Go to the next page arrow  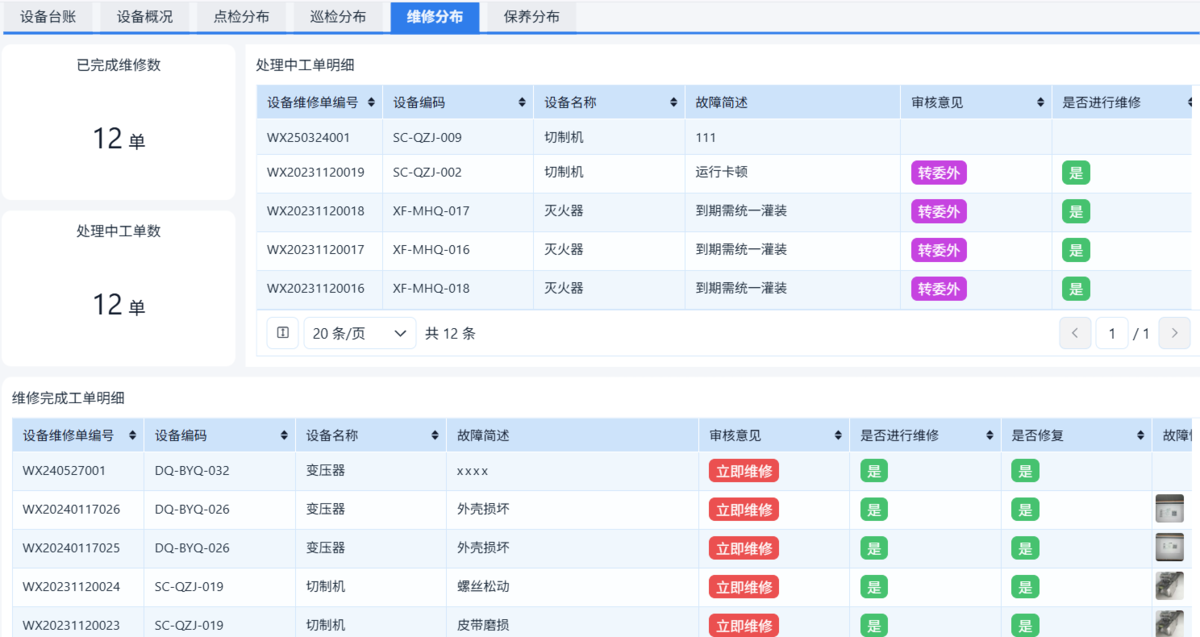tap(1175, 332)
